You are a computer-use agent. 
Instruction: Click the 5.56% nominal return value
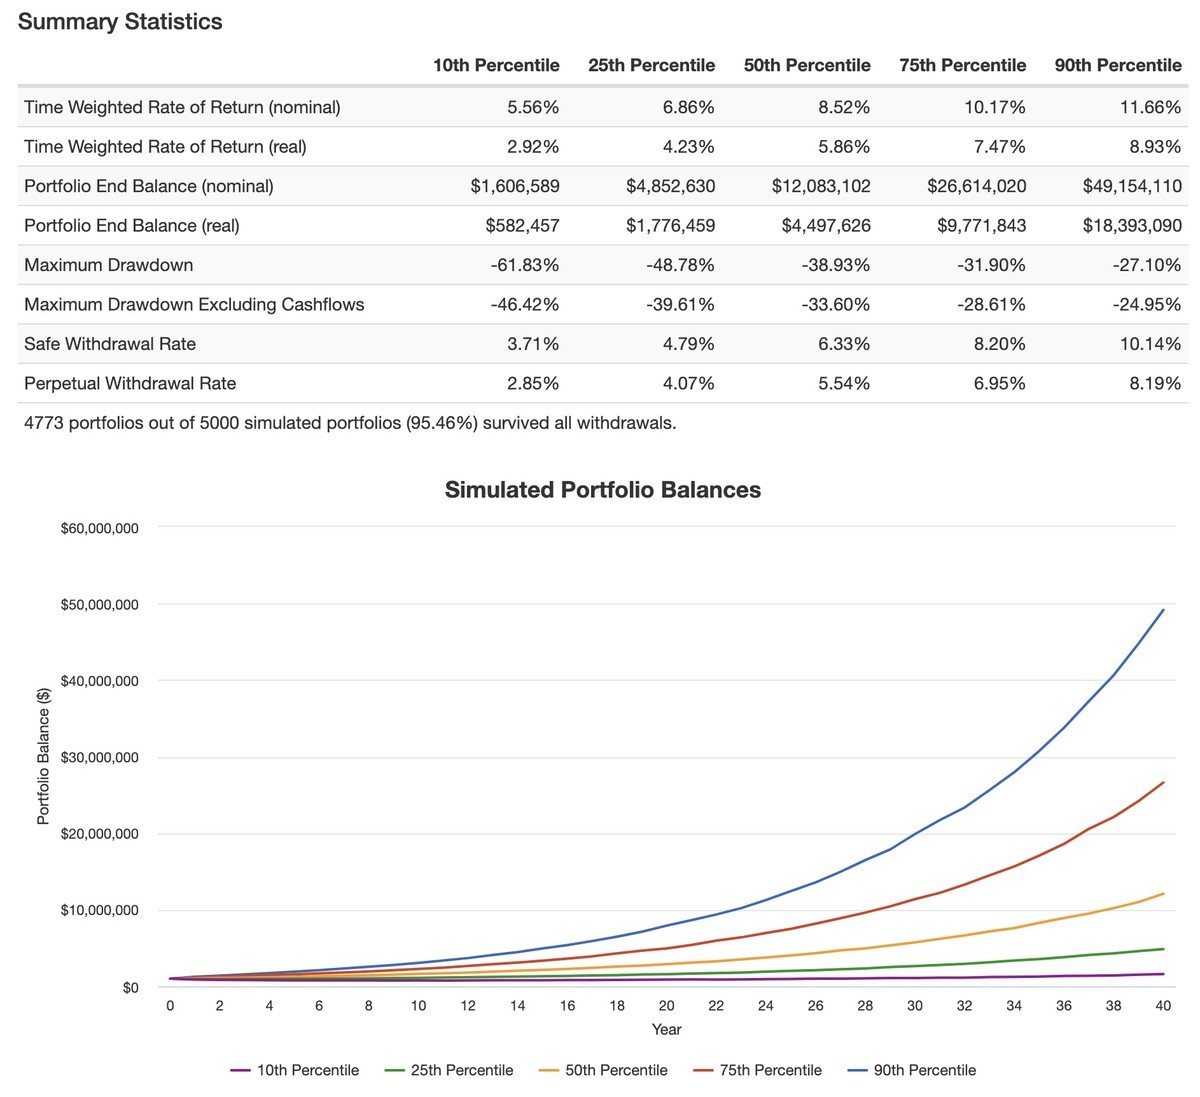tap(534, 107)
